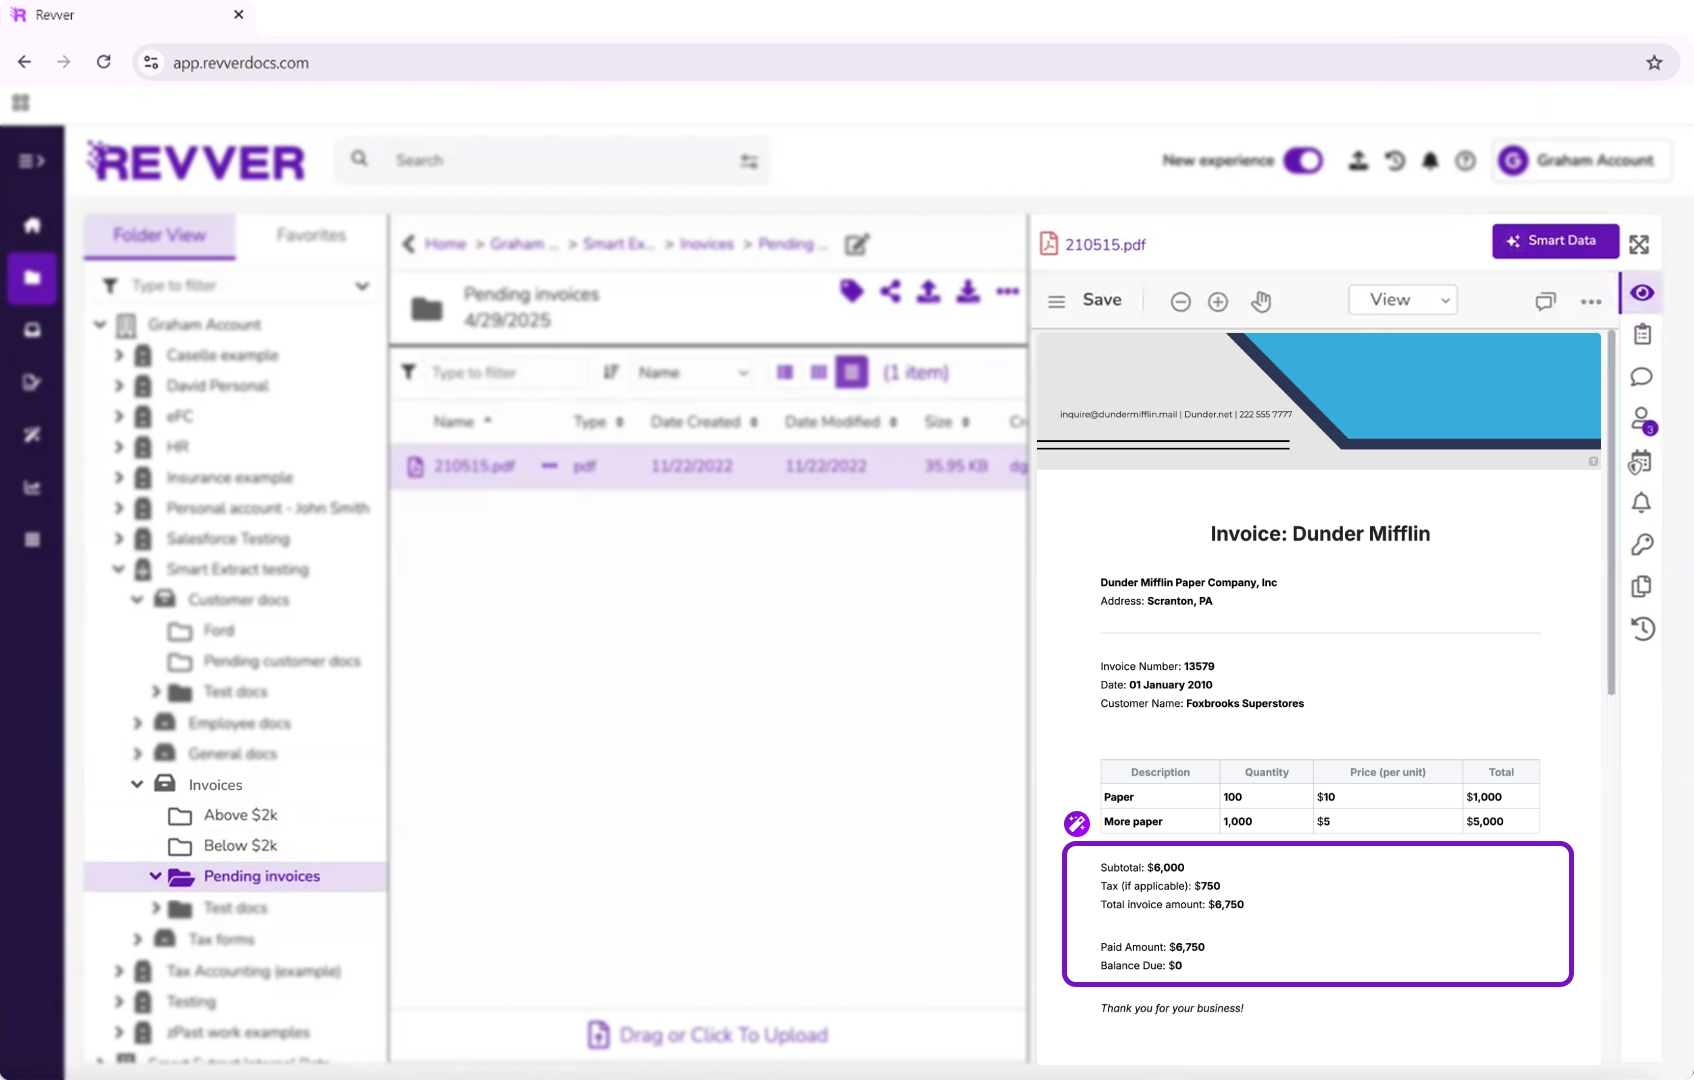Image resolution: width=1694 pixels, height=1080 pixels.
Task: Switch to the Folder View tab
Action: [x=160, y=235]
